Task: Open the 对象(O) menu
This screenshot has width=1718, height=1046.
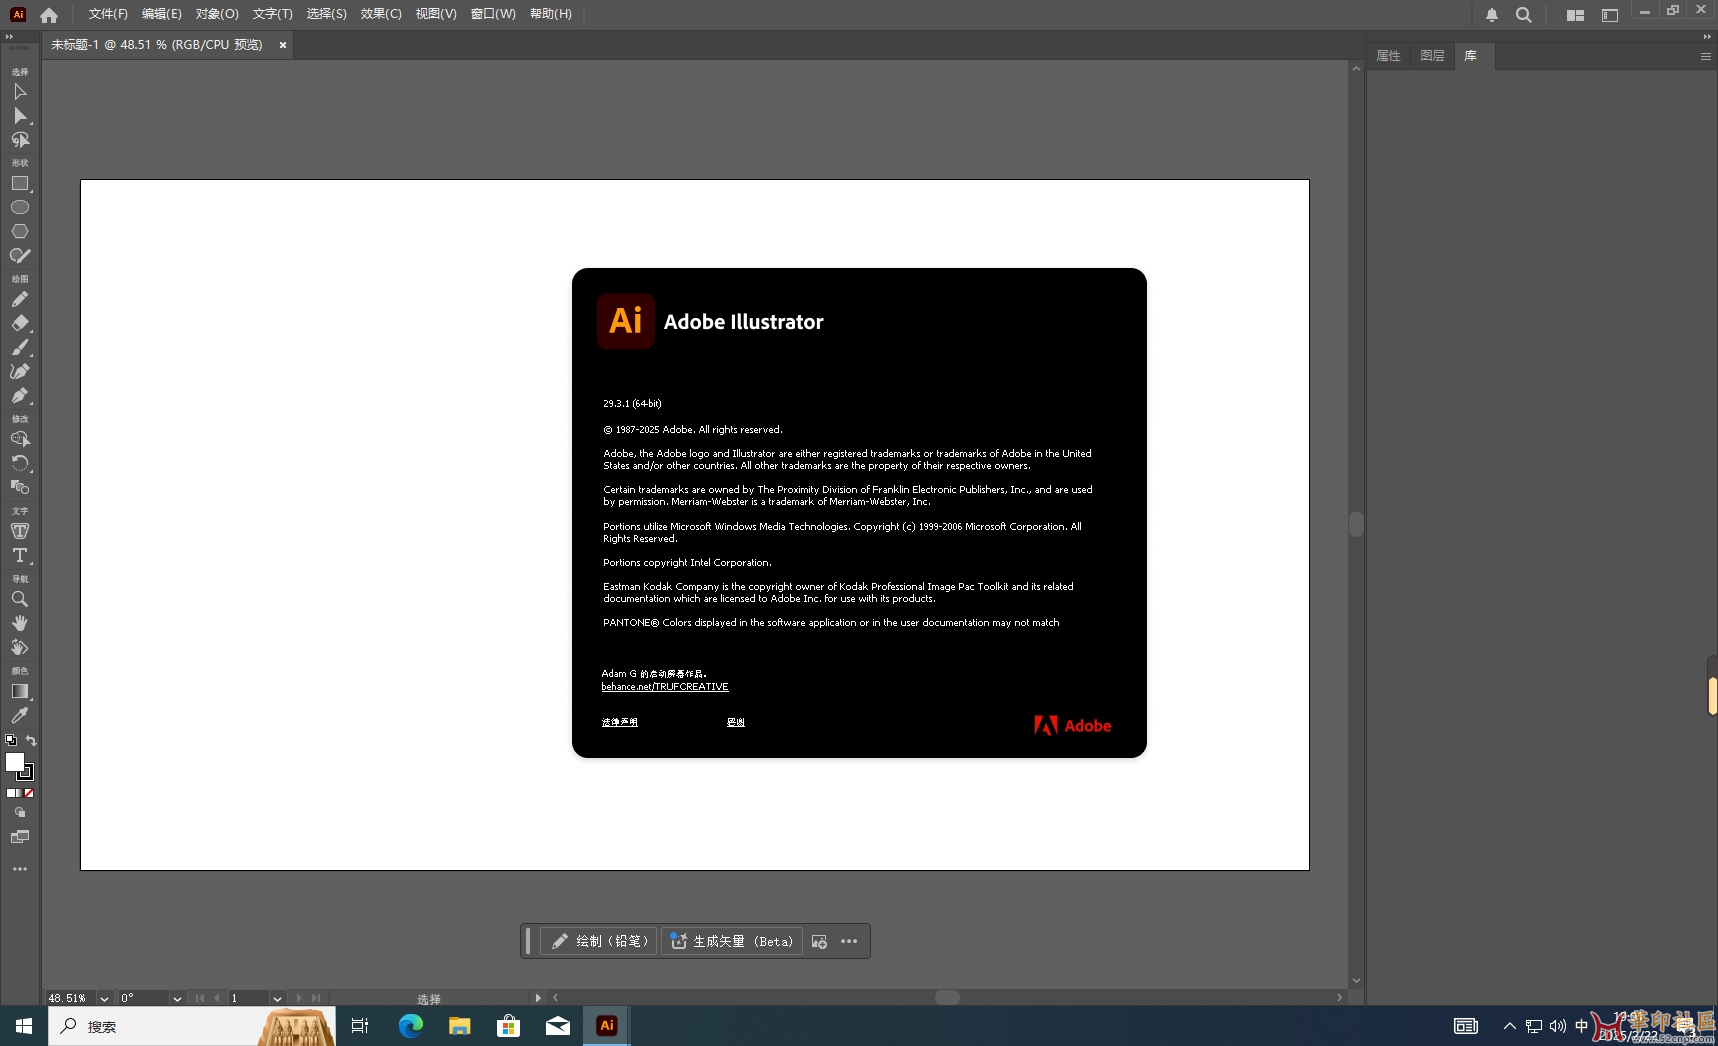Action: pyautogui.click(x=217, y=14)
